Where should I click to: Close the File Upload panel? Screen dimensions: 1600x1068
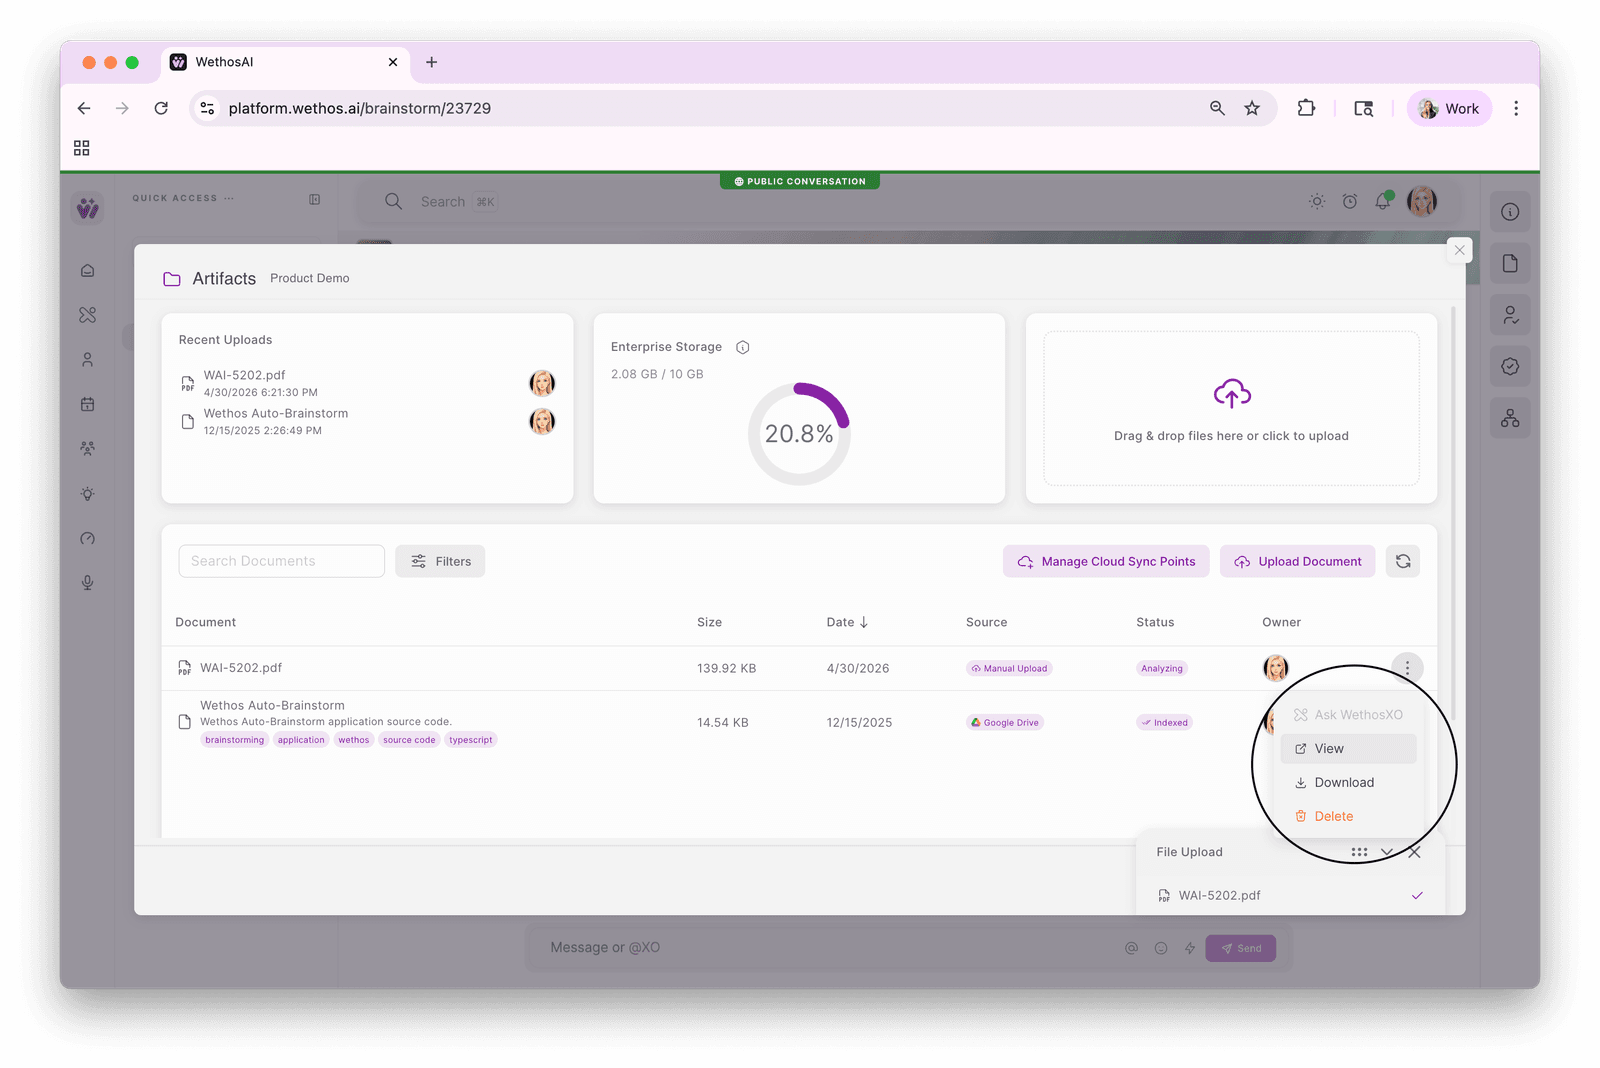click(x=1414, y=852)
